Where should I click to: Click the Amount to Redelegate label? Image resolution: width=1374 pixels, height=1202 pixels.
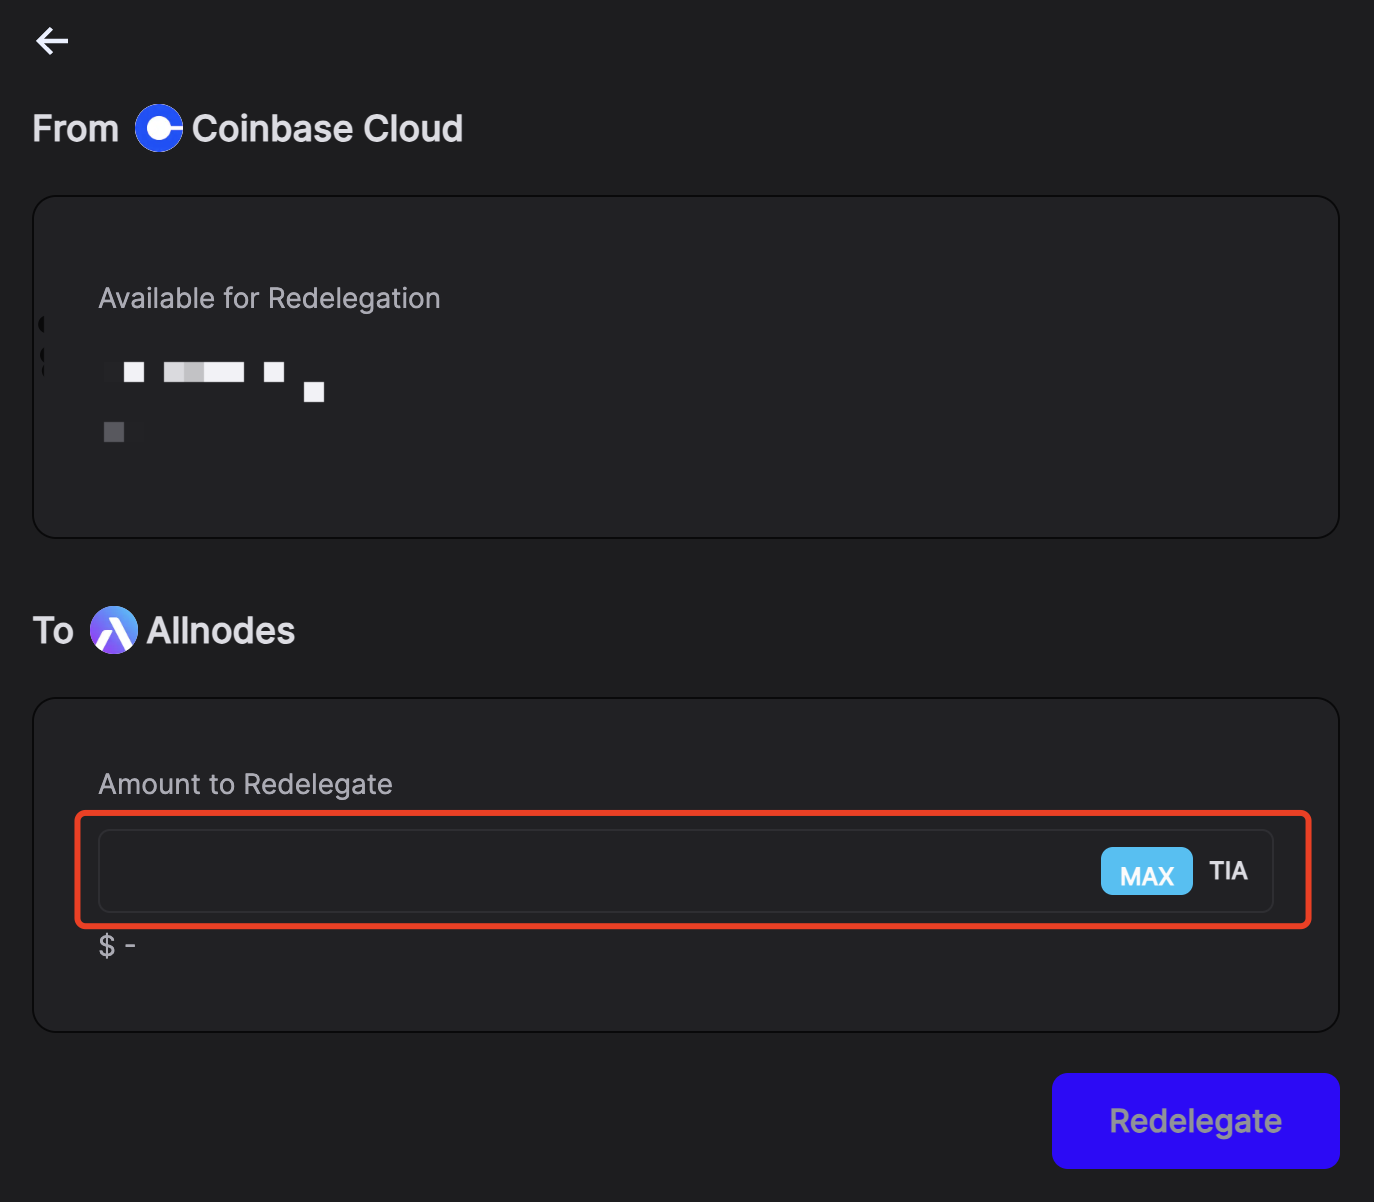coord(245,784)
